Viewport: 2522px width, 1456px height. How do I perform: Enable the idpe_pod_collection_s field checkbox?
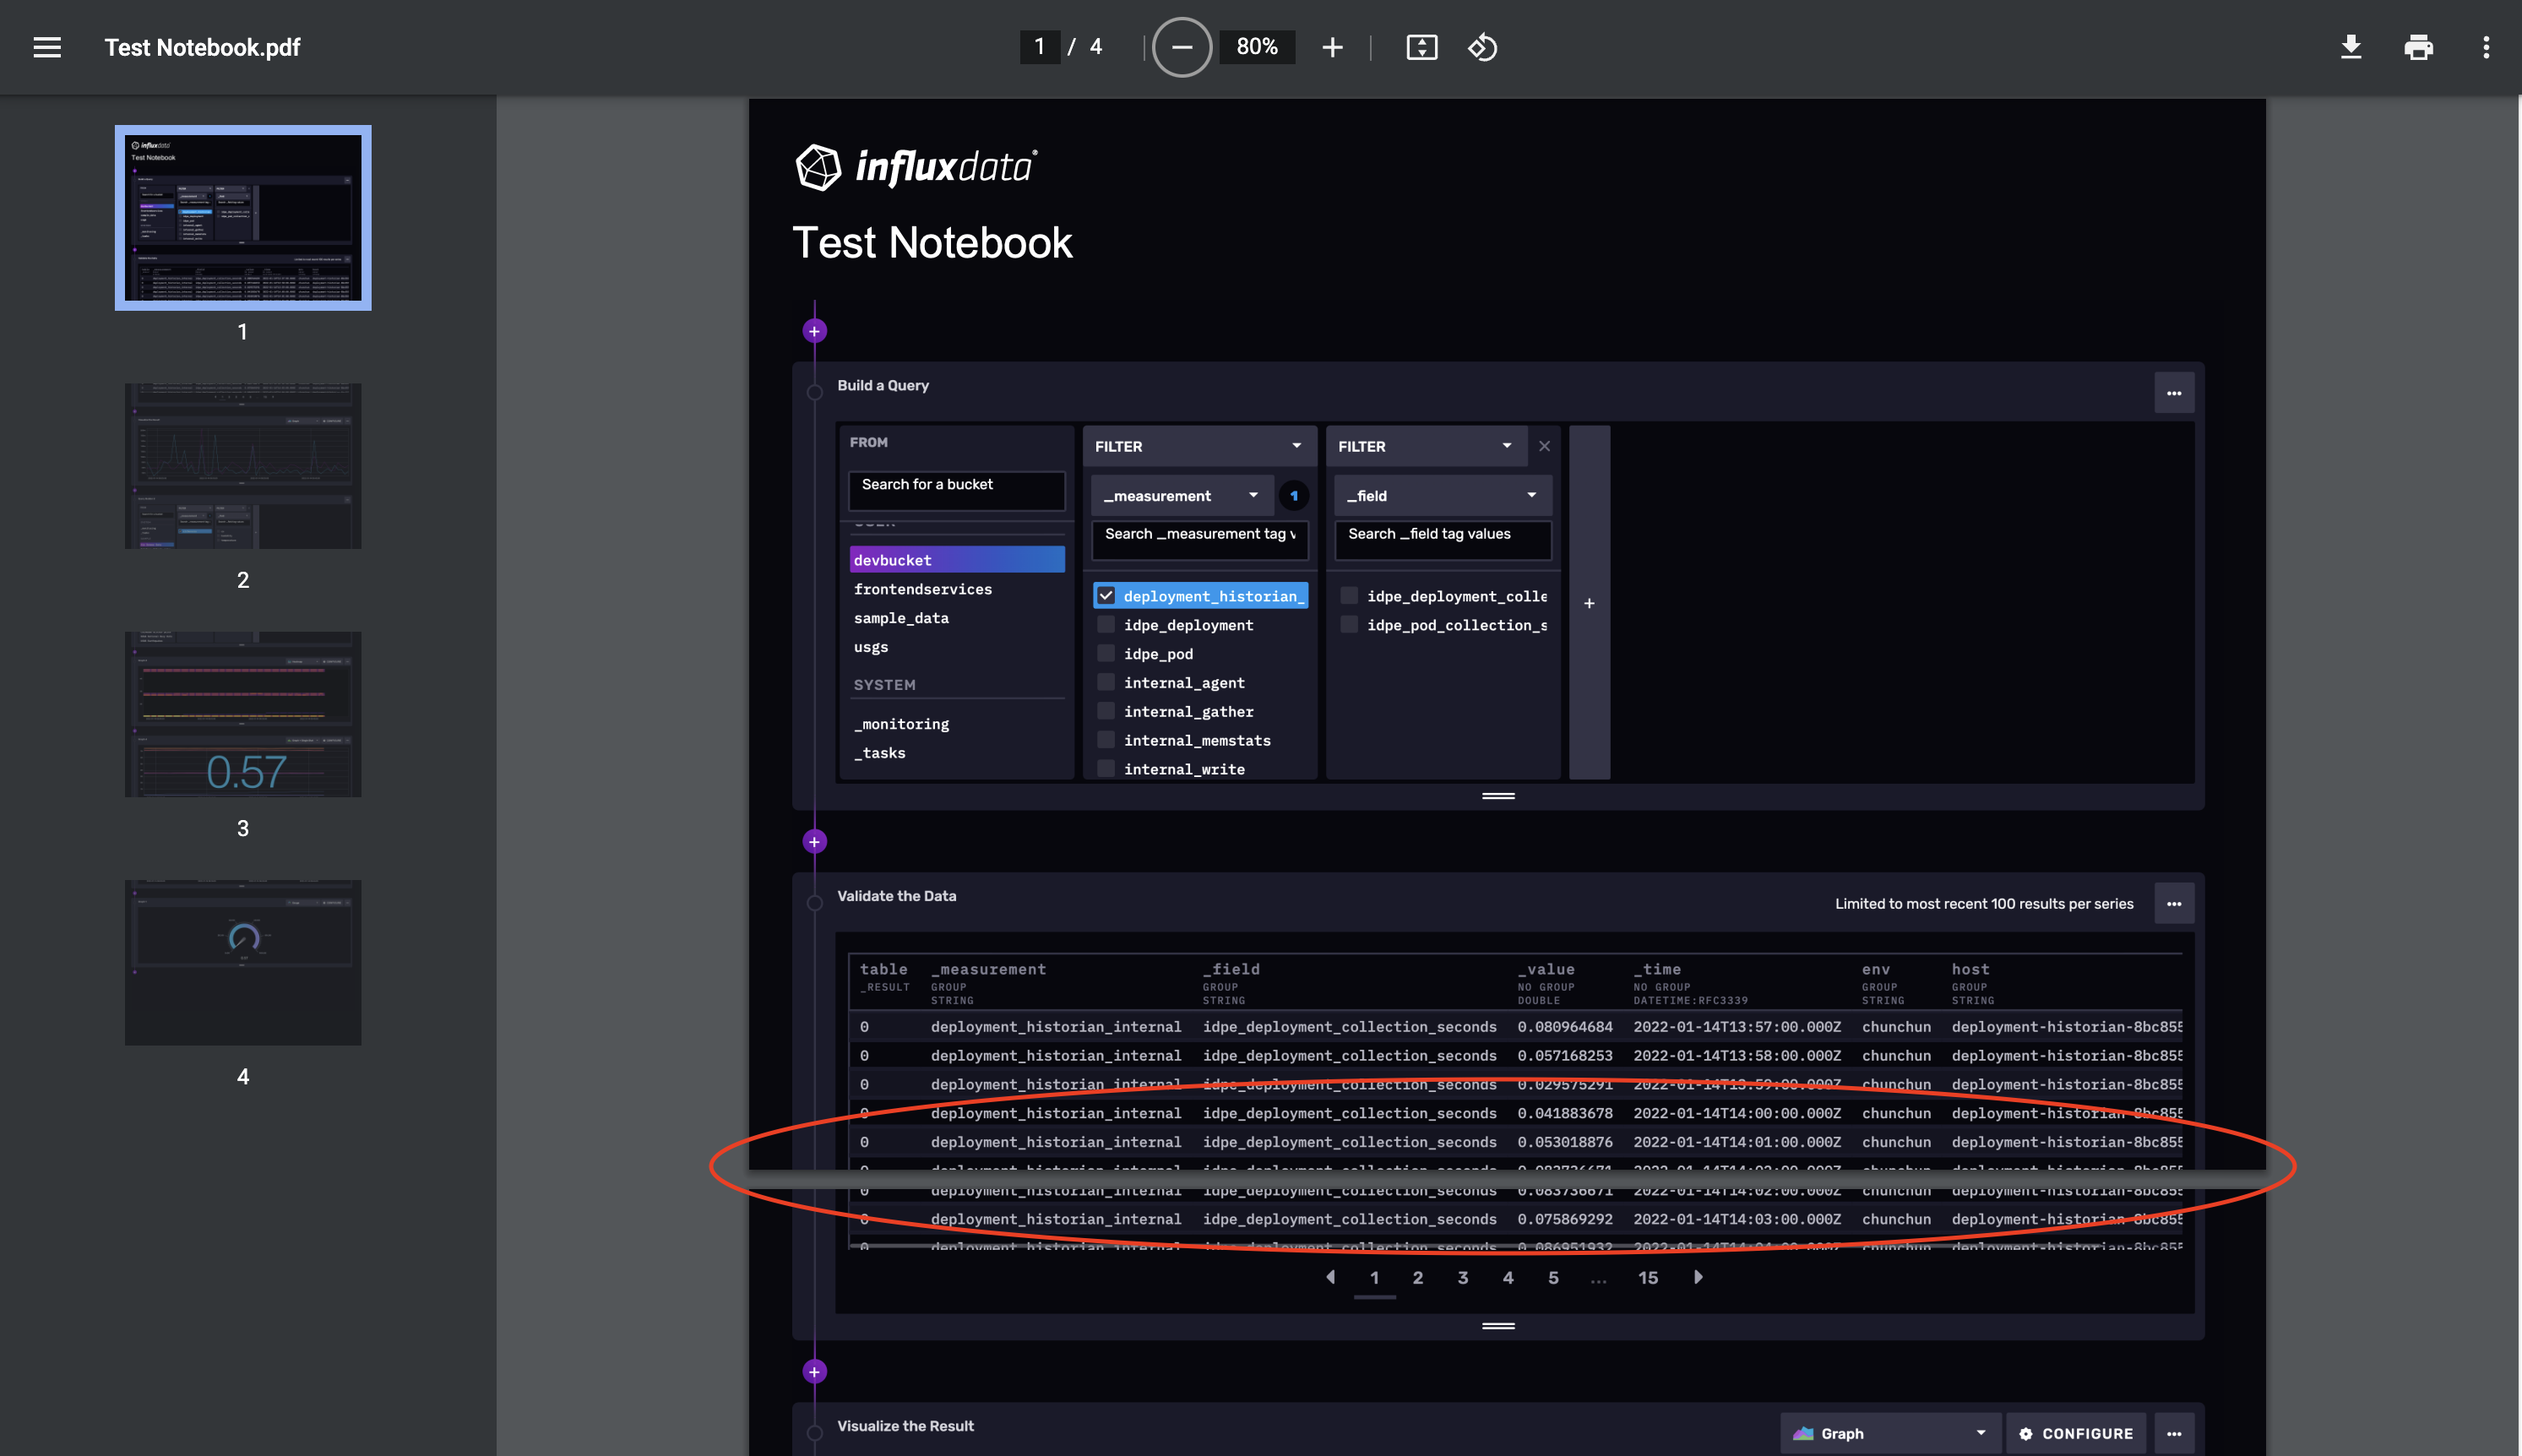(x=1350, y=624)
